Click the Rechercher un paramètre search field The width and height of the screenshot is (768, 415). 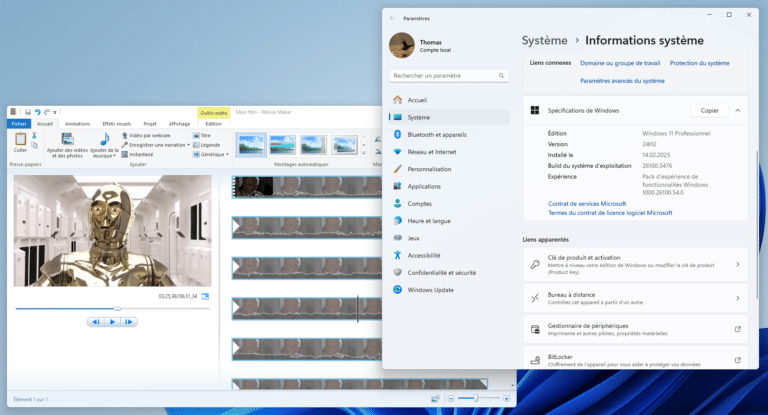pos(447,75)
